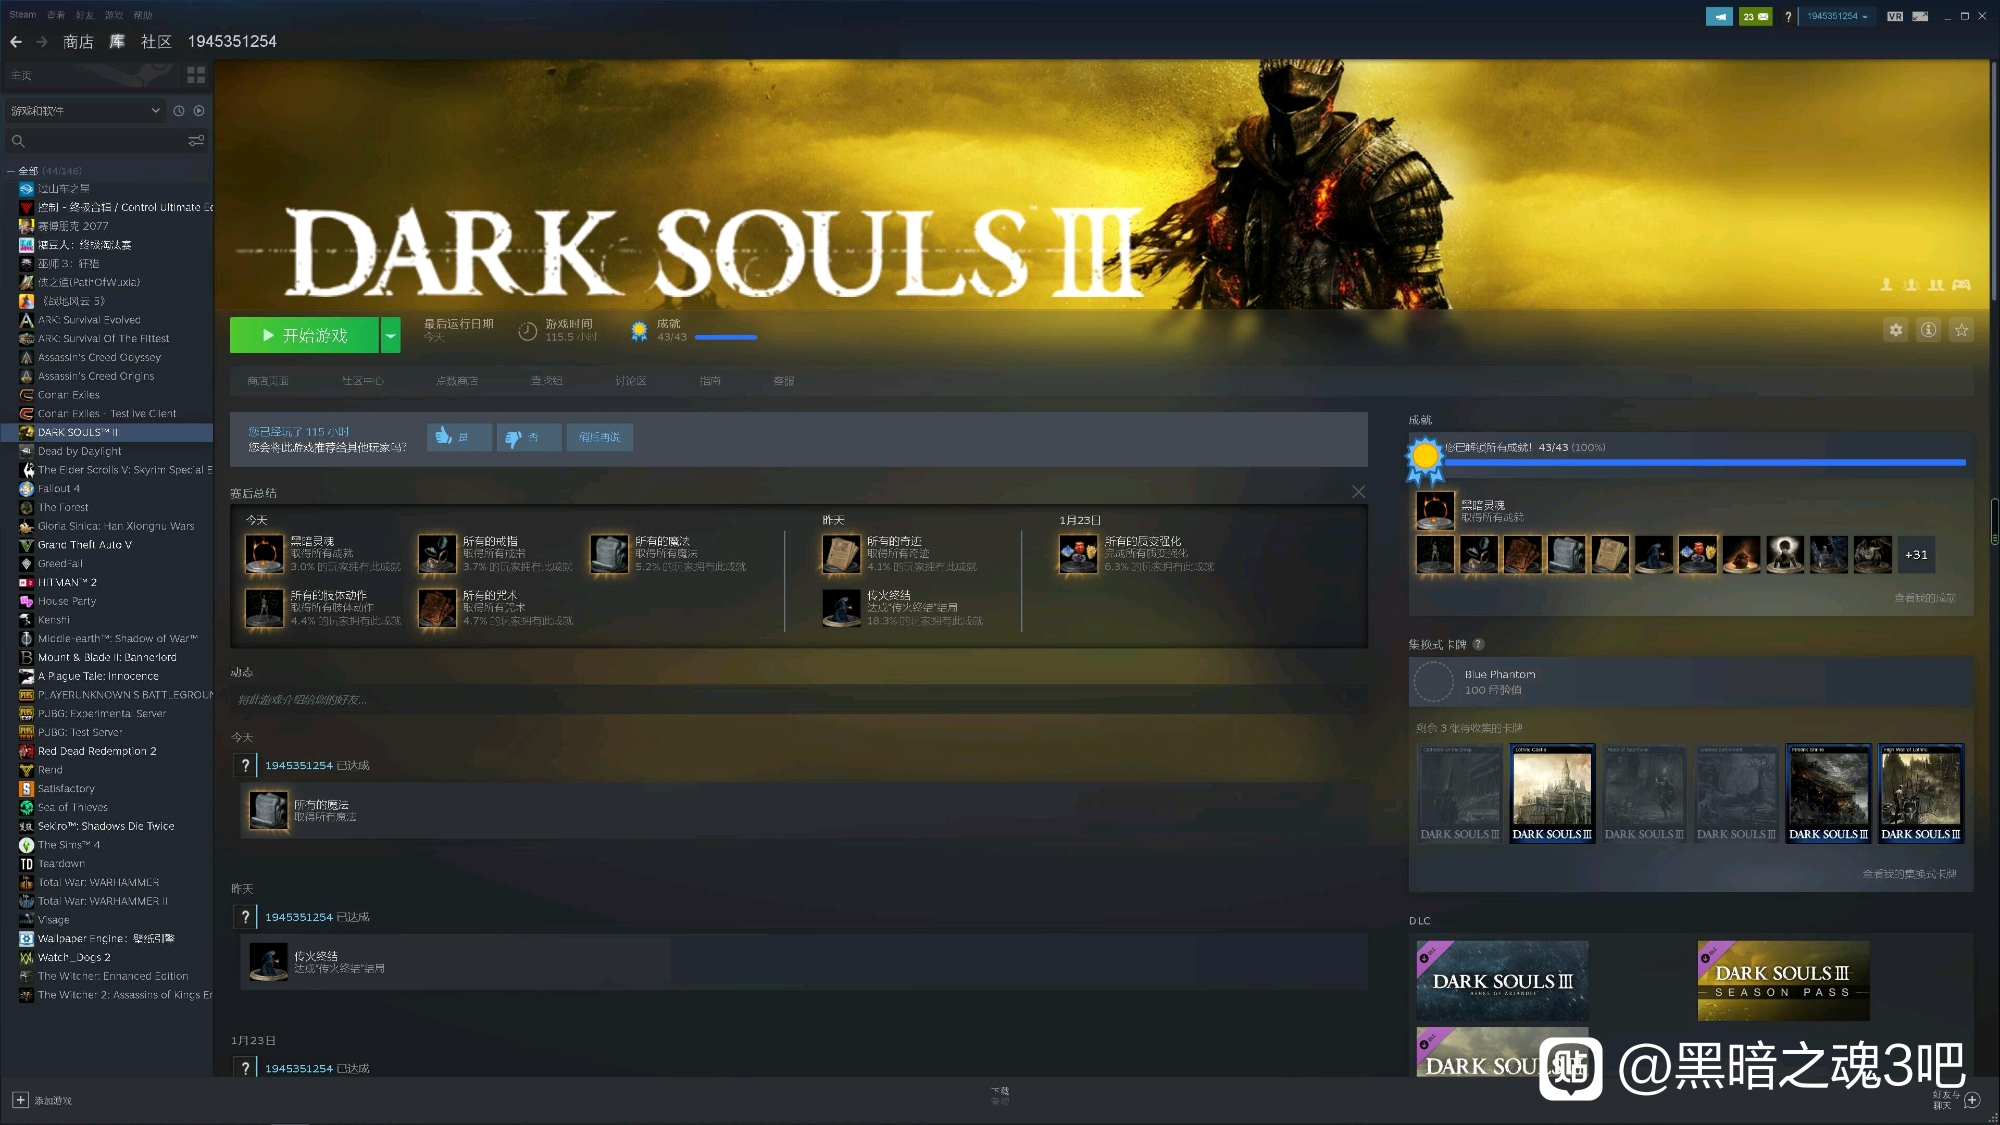
Task: Show game info circle icon
Action: pos(1929,330)
